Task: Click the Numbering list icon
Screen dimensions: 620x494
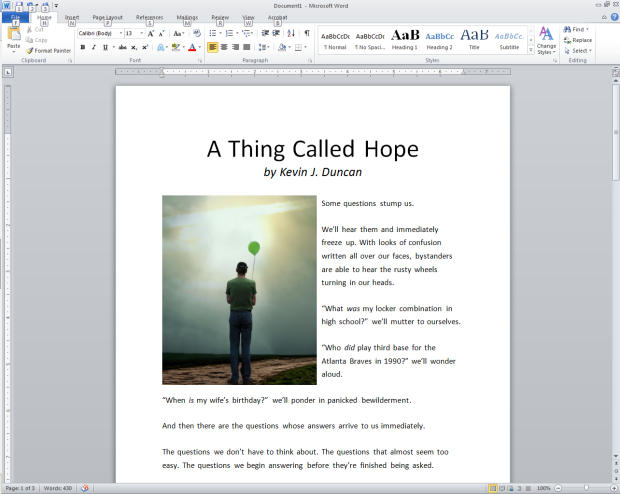Action: click(229, 34)
